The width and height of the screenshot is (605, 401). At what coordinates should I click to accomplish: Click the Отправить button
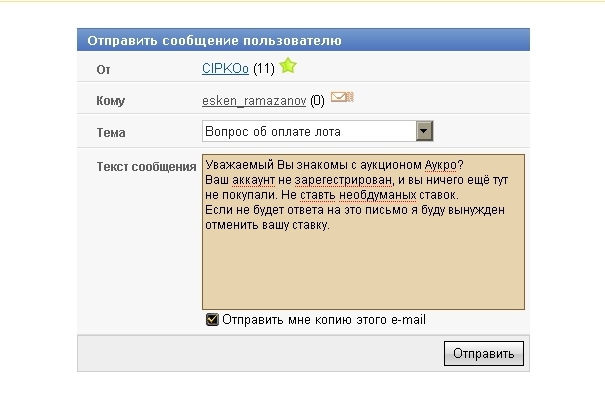coord(483,353)
